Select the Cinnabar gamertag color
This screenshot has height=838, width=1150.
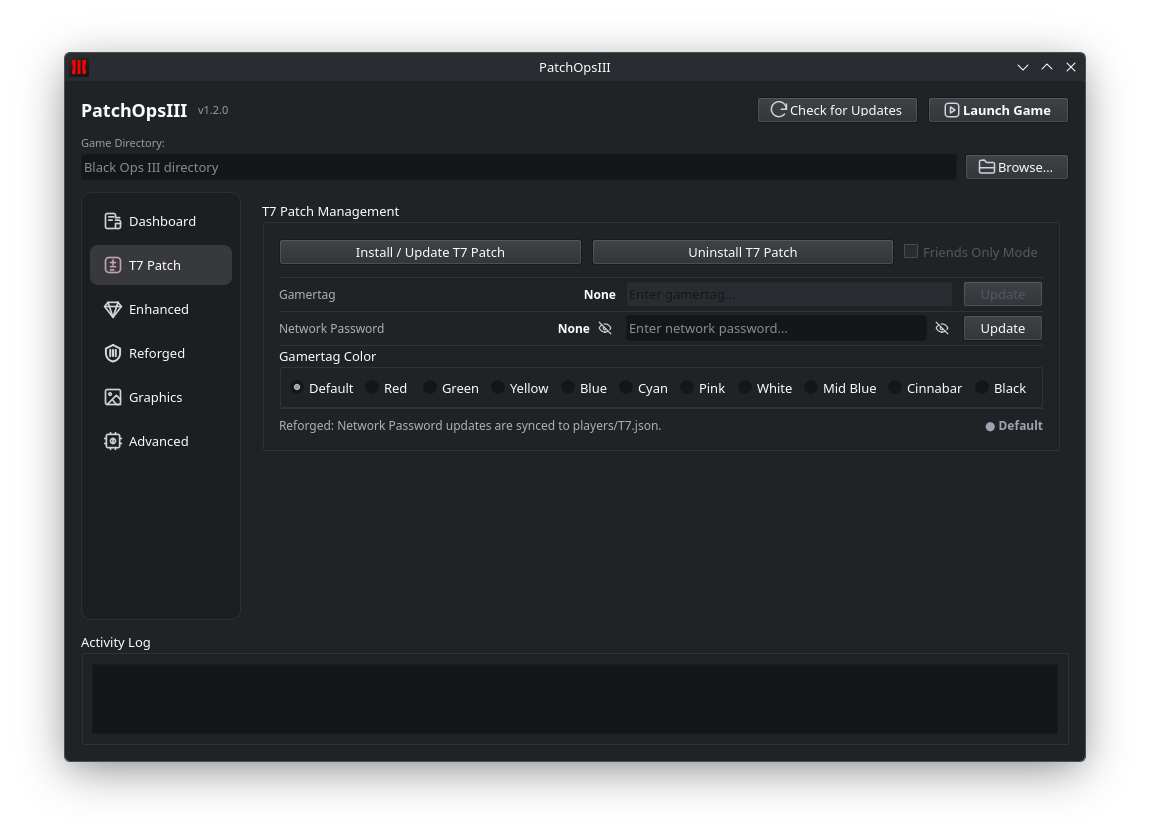coord(895,388)
